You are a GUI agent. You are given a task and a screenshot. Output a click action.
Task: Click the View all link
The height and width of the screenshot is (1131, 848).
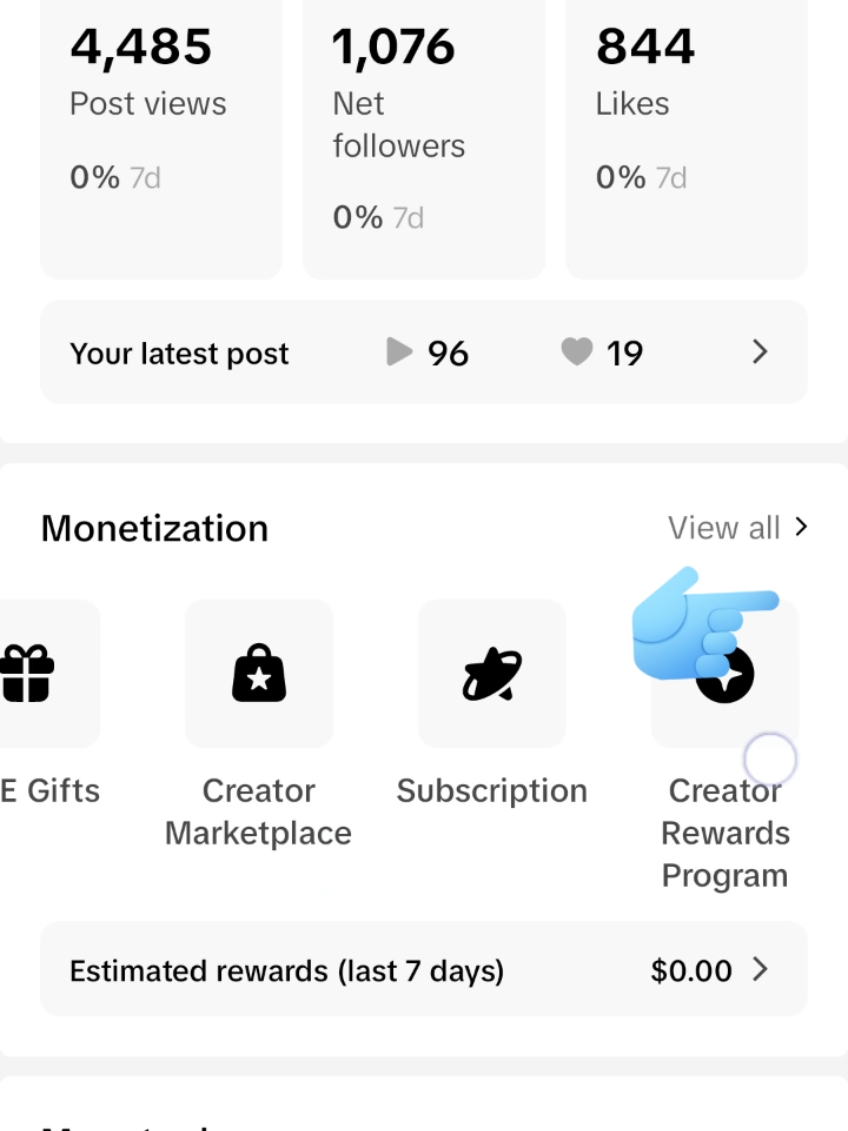tap(723, 527)
